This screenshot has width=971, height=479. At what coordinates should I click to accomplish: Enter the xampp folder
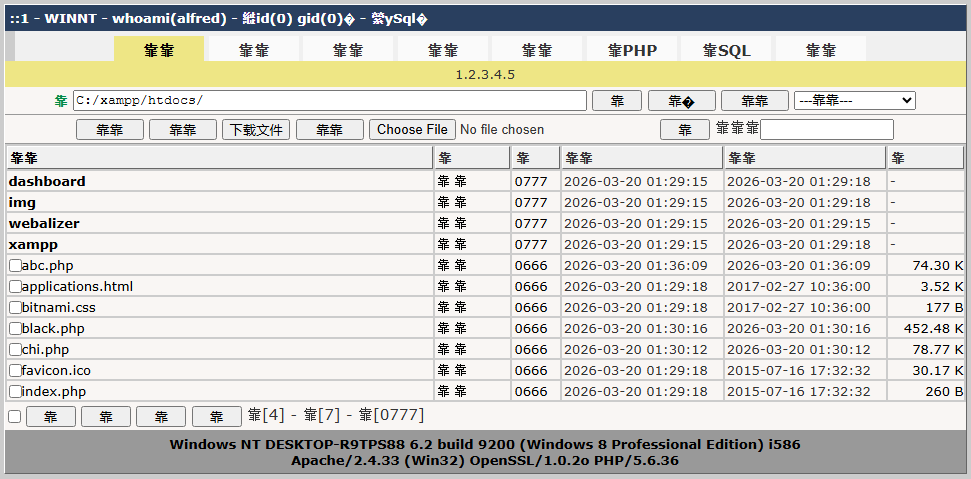coord(33,245)
